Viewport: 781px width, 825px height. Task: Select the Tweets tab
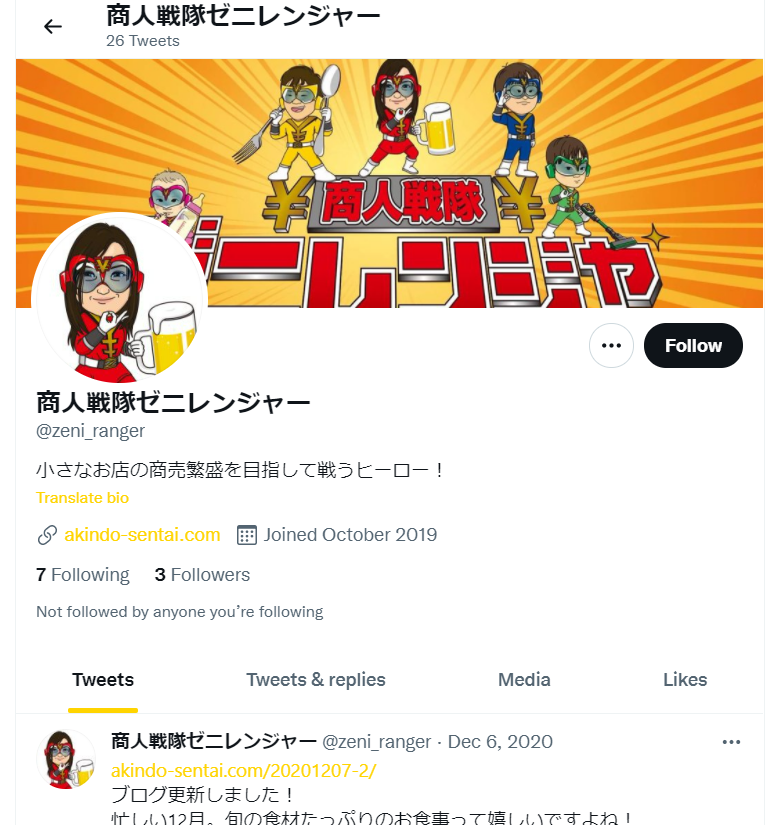pyautogui.click(x=103, y=680)
